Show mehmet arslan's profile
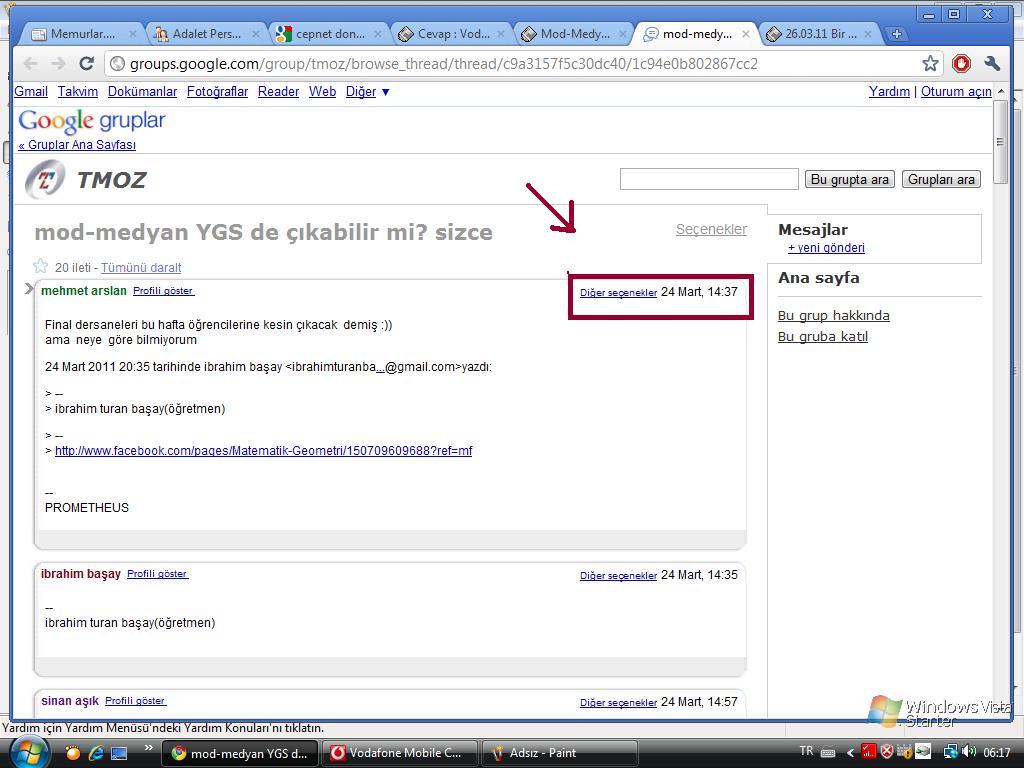 click(163, 291)
